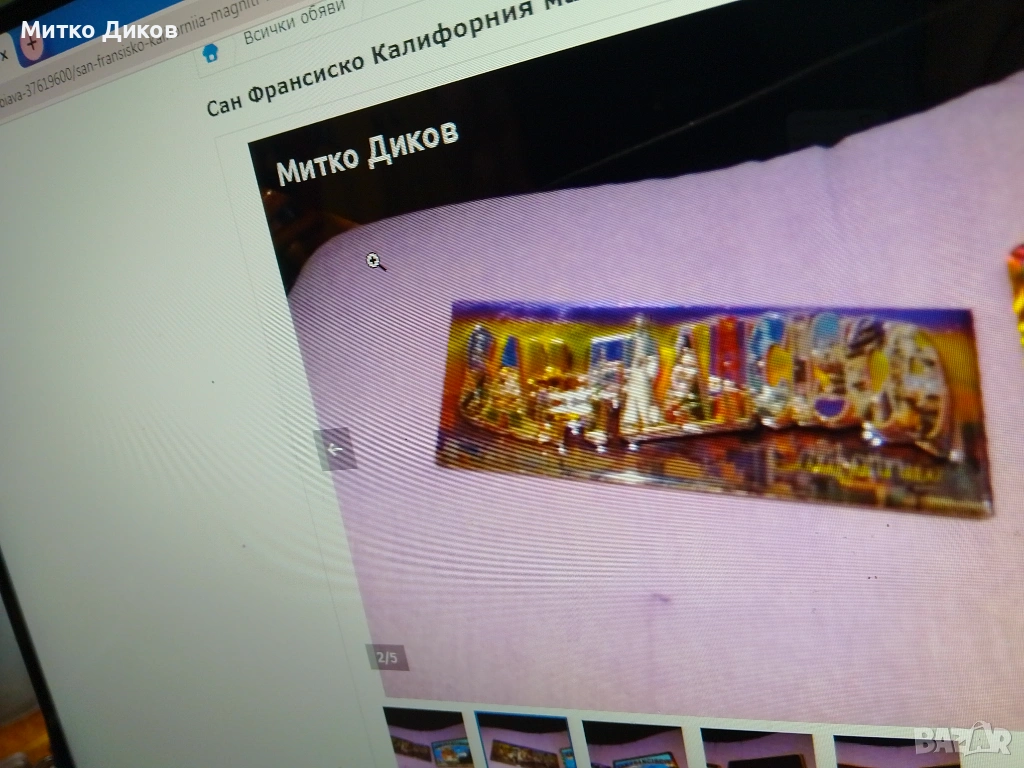This screenshot has width=1024, height=768.
Task: Zoom into the San Francisco magnet photo
Action: [712, 408]
